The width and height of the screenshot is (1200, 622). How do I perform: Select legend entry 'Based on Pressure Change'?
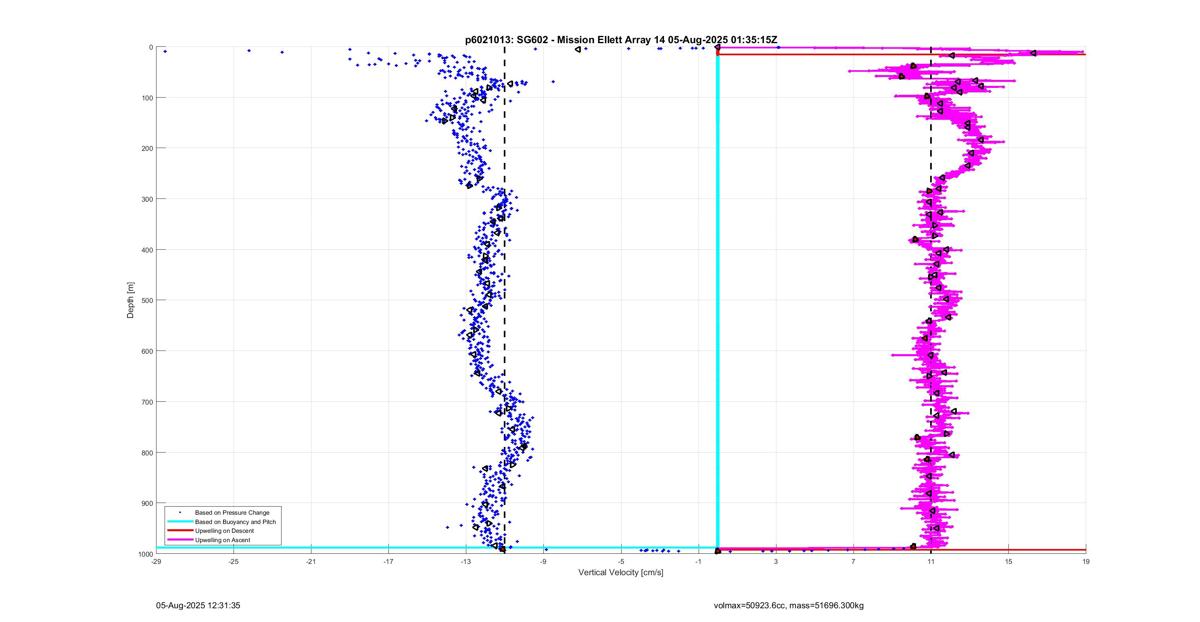[232, 512]
